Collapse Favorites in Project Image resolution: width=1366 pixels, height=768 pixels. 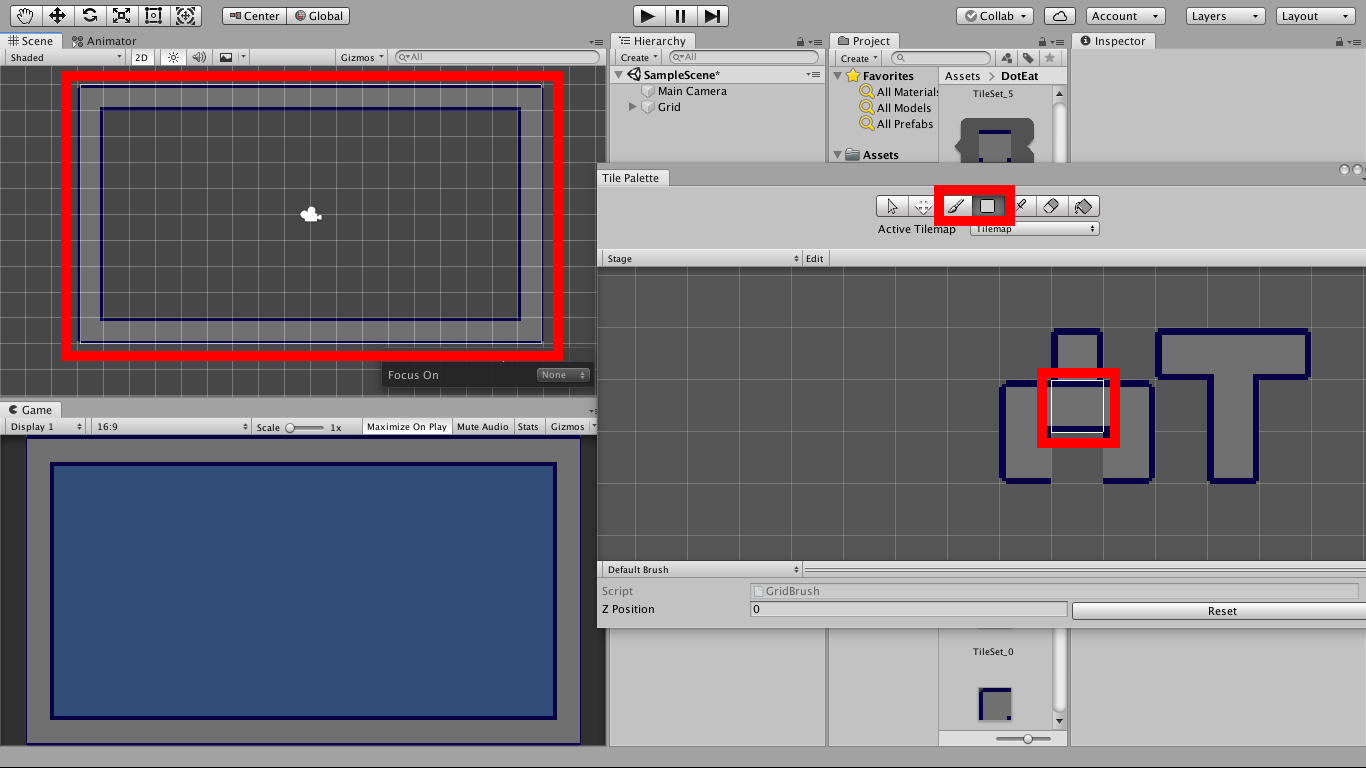[838, 76]
